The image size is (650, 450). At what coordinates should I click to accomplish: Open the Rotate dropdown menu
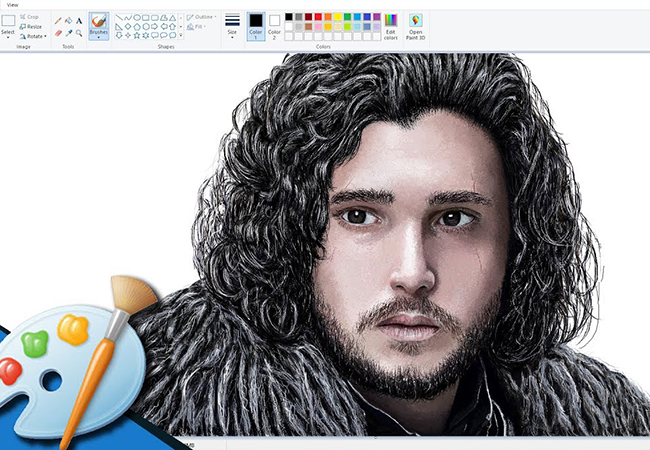[x=33, y=36]
